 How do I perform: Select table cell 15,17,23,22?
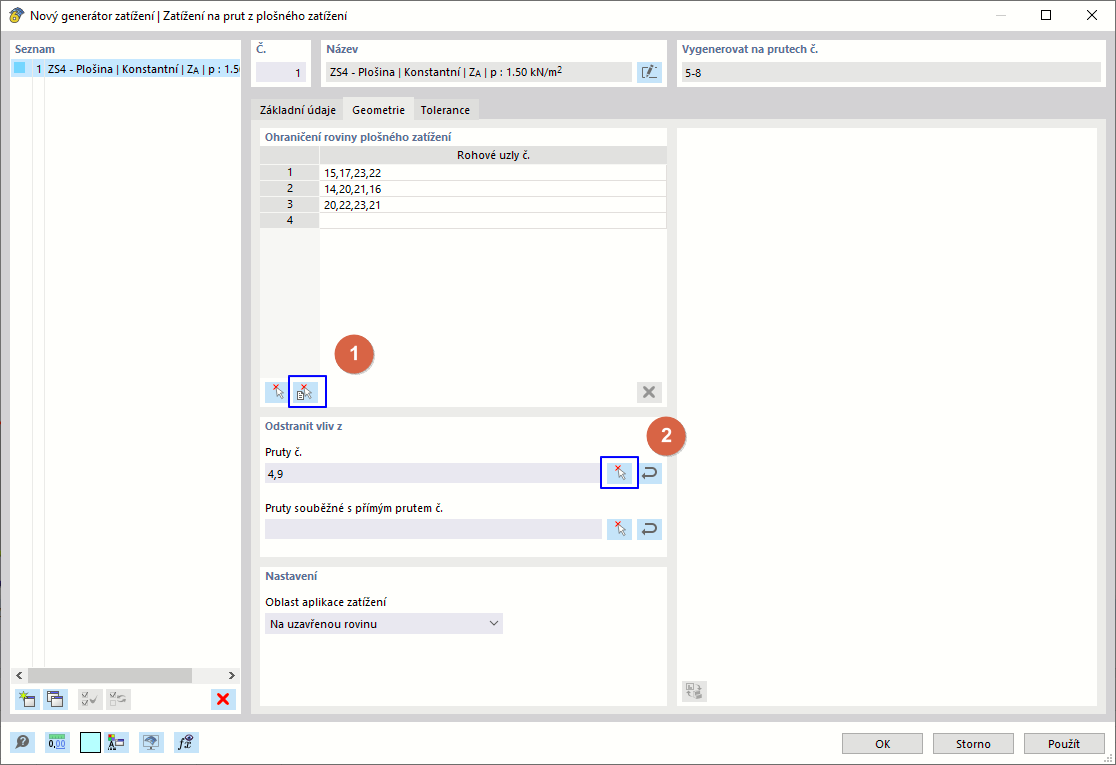pos(493,173)
